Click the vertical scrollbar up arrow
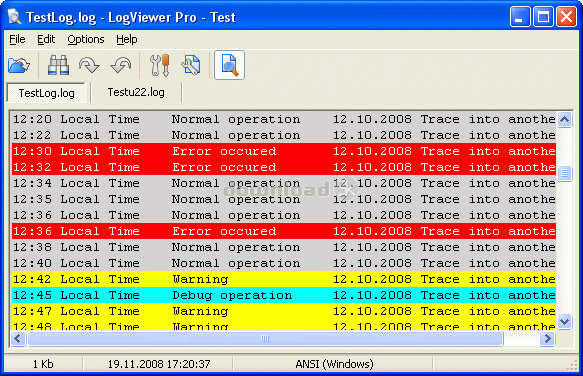This screenshot has height=376, width=583. pyautogui.click(x=564, y=119)
